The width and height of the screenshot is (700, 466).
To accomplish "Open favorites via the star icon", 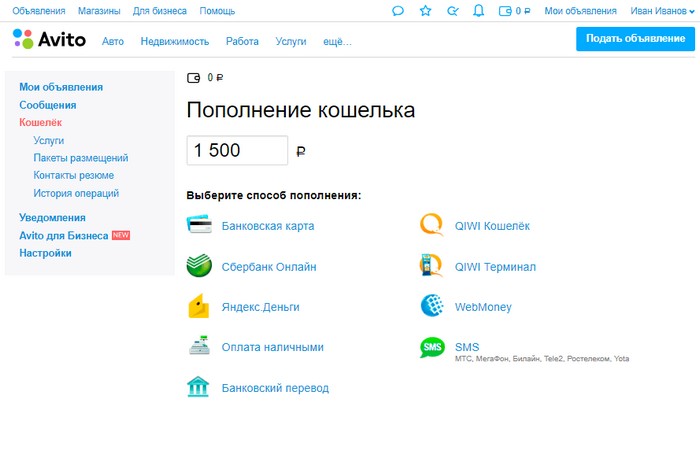I will [x=425, y=10].
